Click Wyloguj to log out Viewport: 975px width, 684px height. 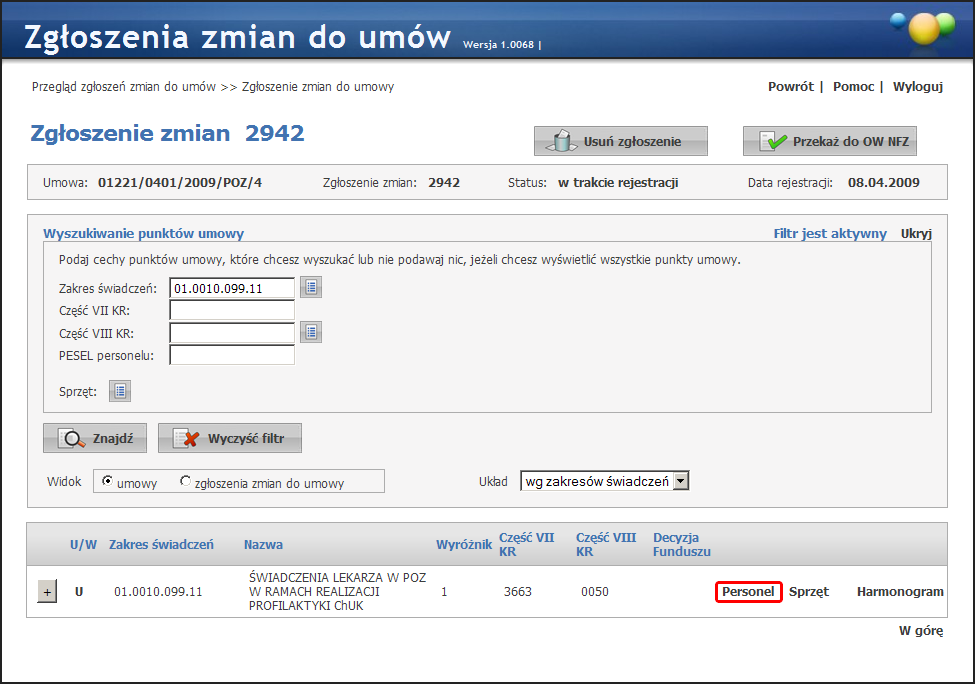(917, 87)
